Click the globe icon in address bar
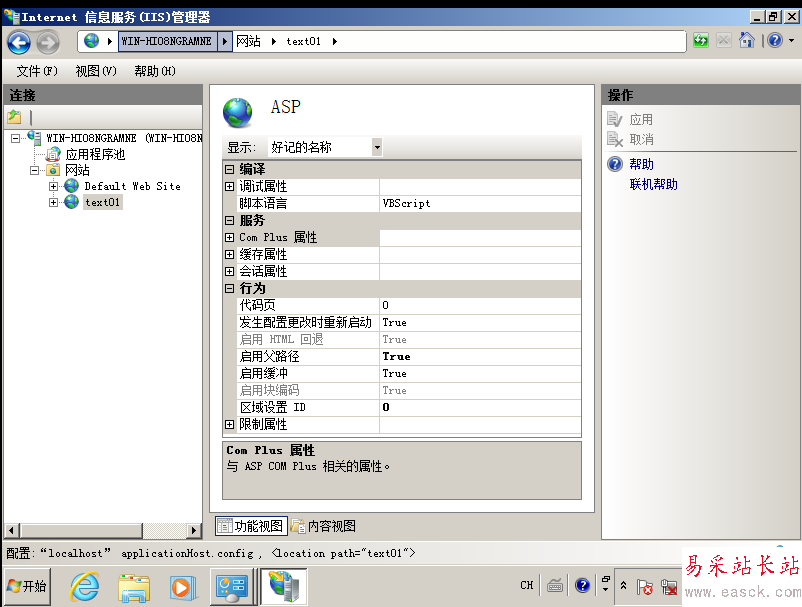This screenshot has height=607, width=802. point(92,40)
